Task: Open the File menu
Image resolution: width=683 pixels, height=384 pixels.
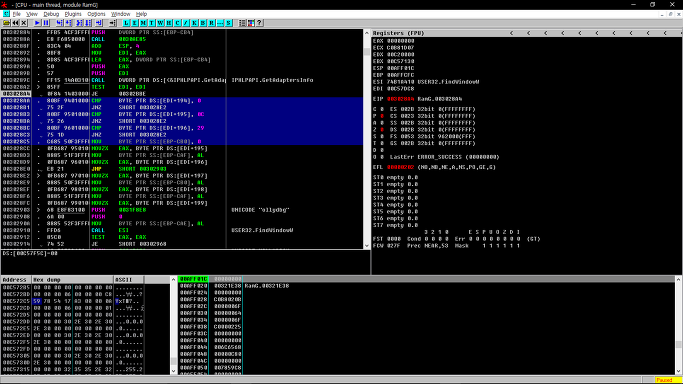Action: [17, 14]
